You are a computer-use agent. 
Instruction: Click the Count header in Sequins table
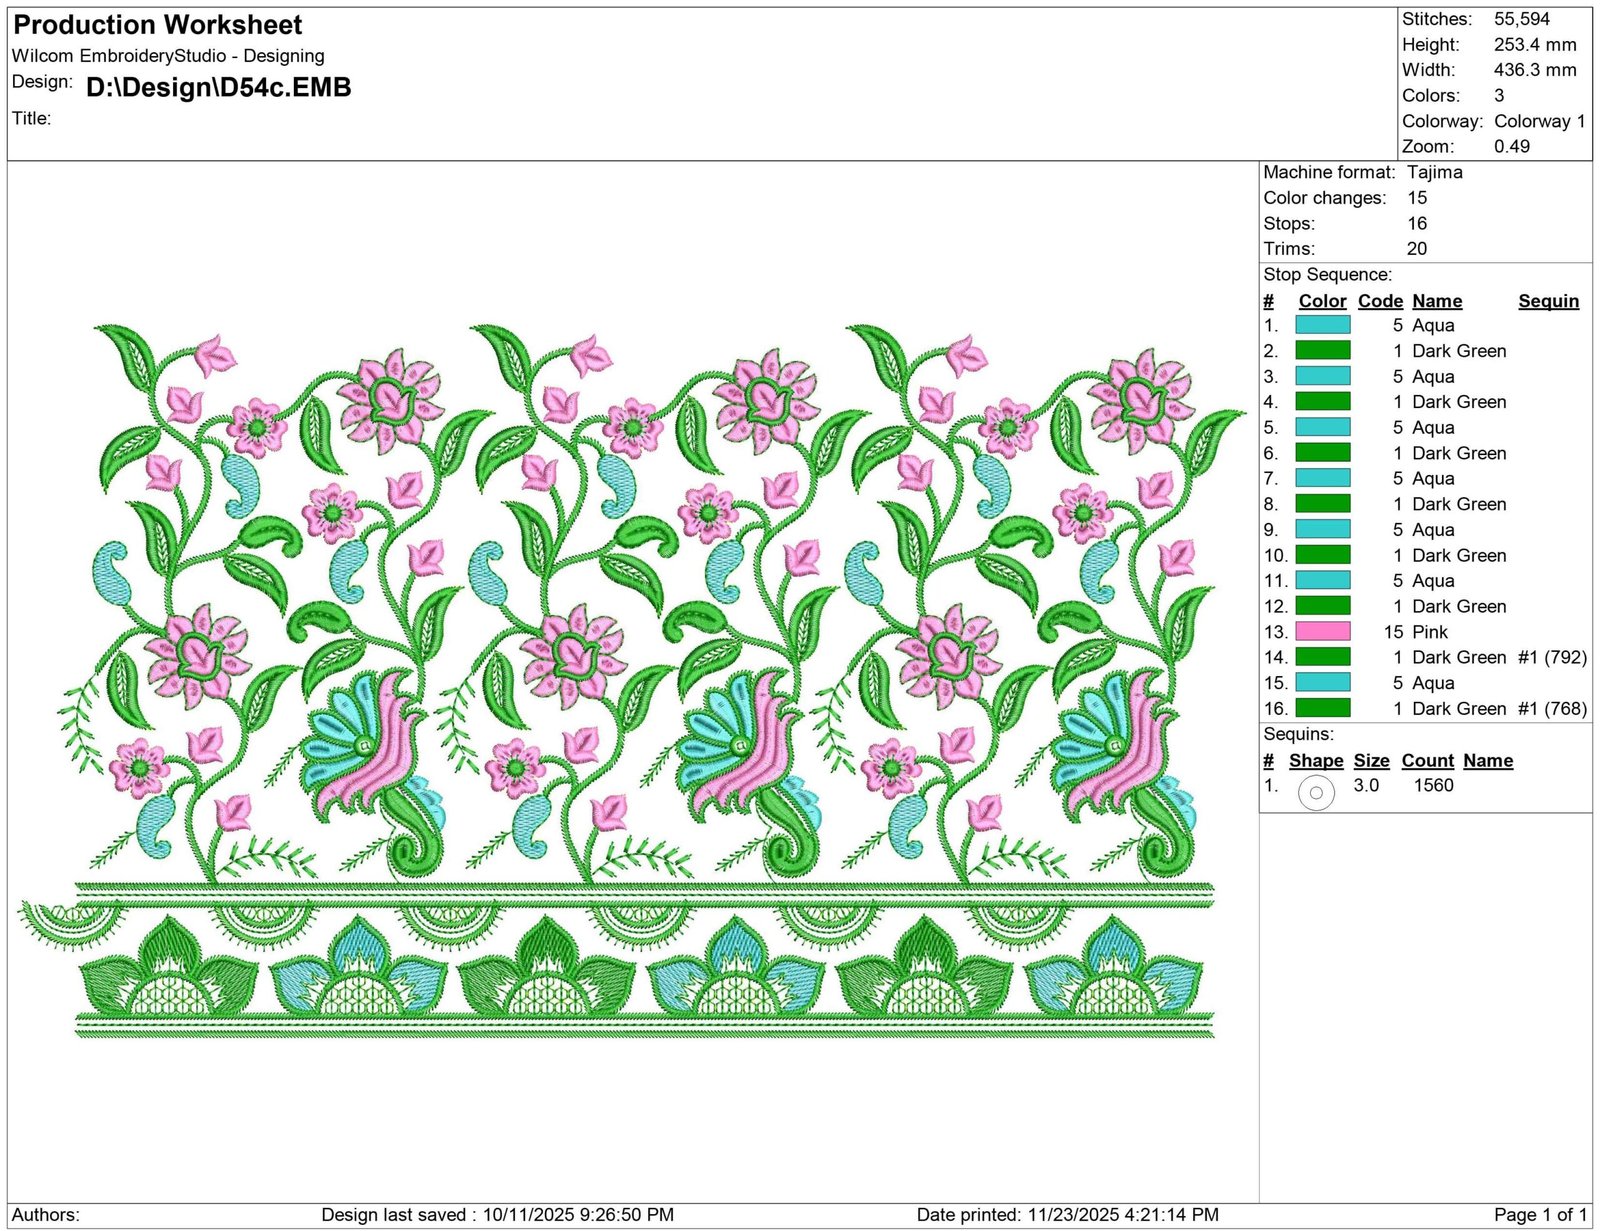[x=1427, y=761]
